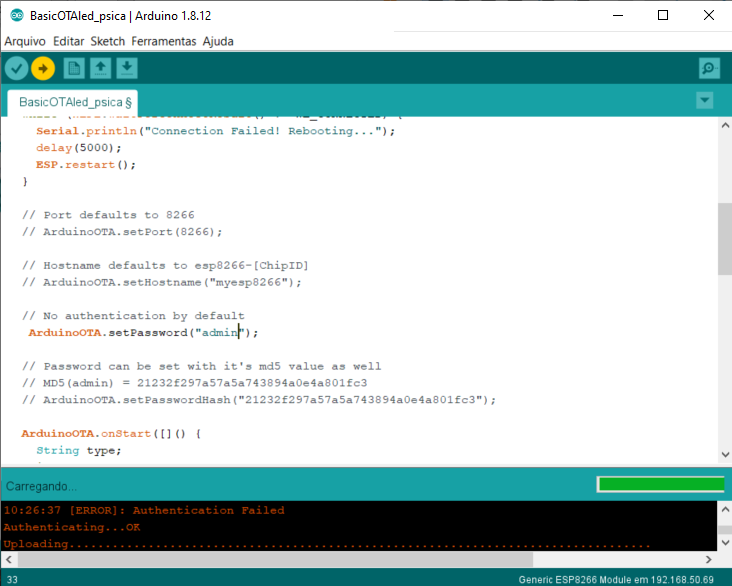The height and width of the screenshot is (586, 732).
Task: Click the line ArduinoOTA.setPassword("admin")
Action: pos(143,332)
